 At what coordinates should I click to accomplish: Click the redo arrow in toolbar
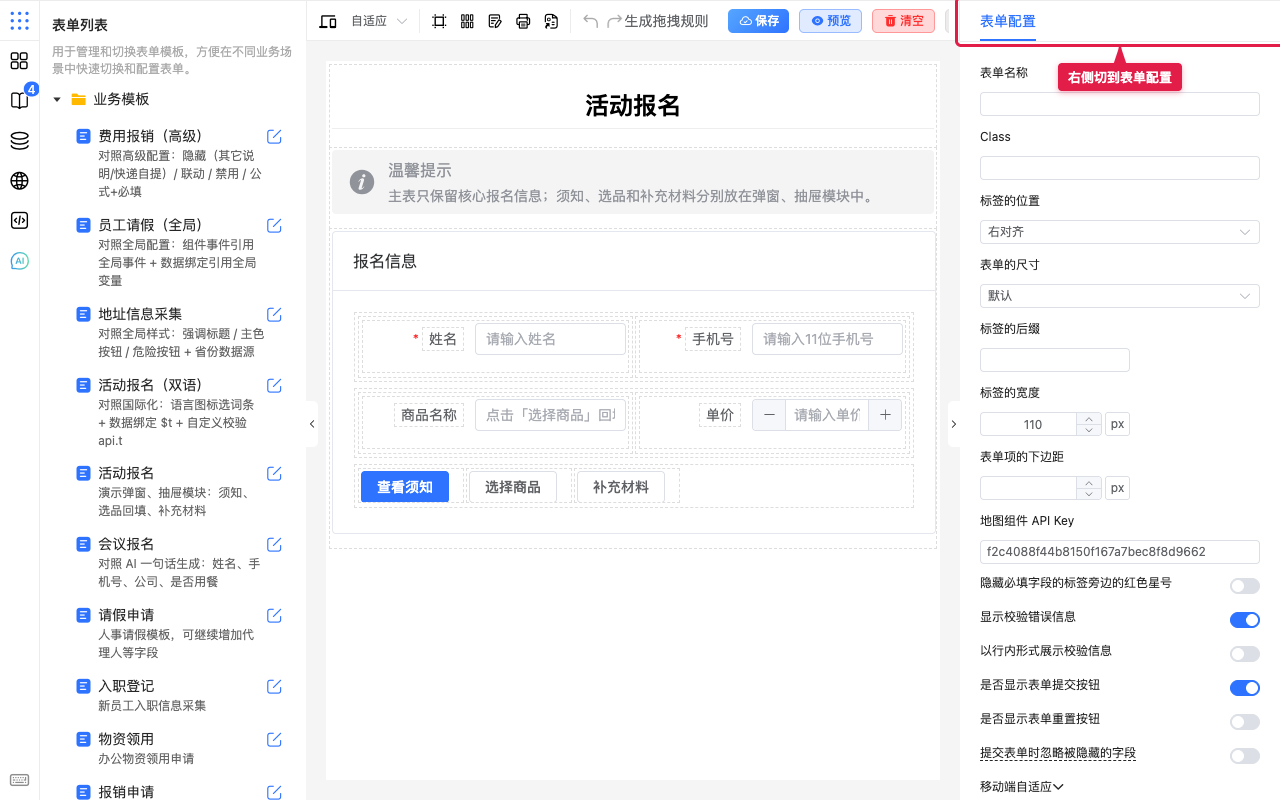click(x=614, y=21)
